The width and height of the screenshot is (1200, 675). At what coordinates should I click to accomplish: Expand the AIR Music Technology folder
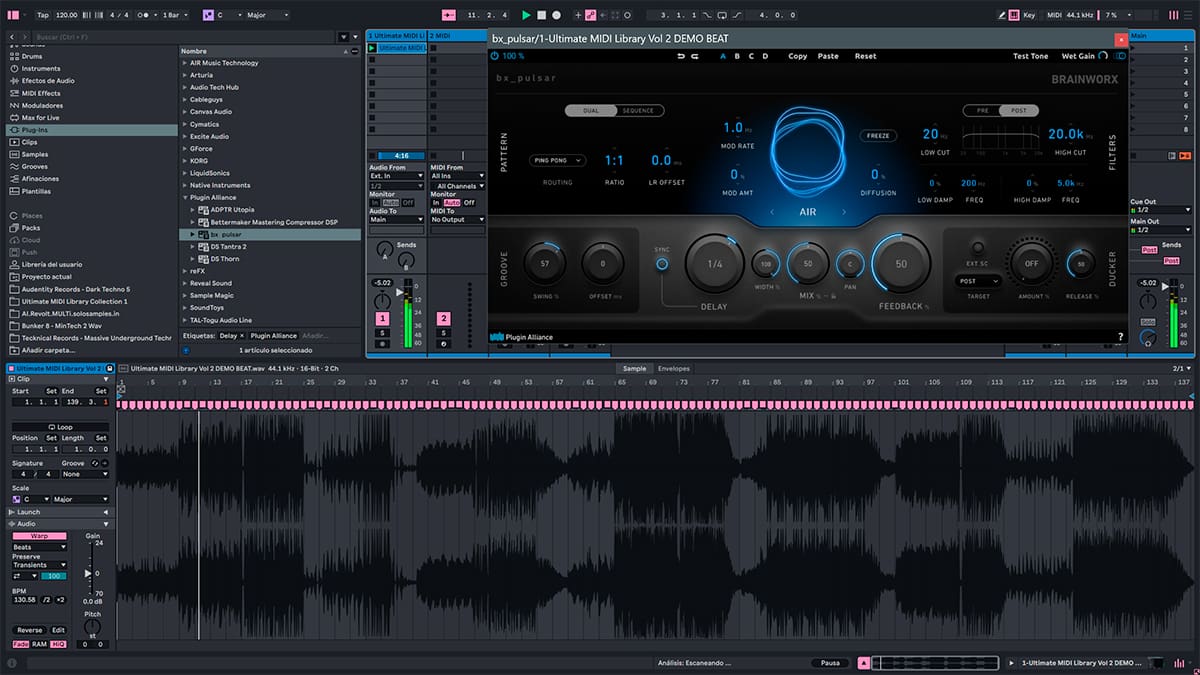coord(185,63)
